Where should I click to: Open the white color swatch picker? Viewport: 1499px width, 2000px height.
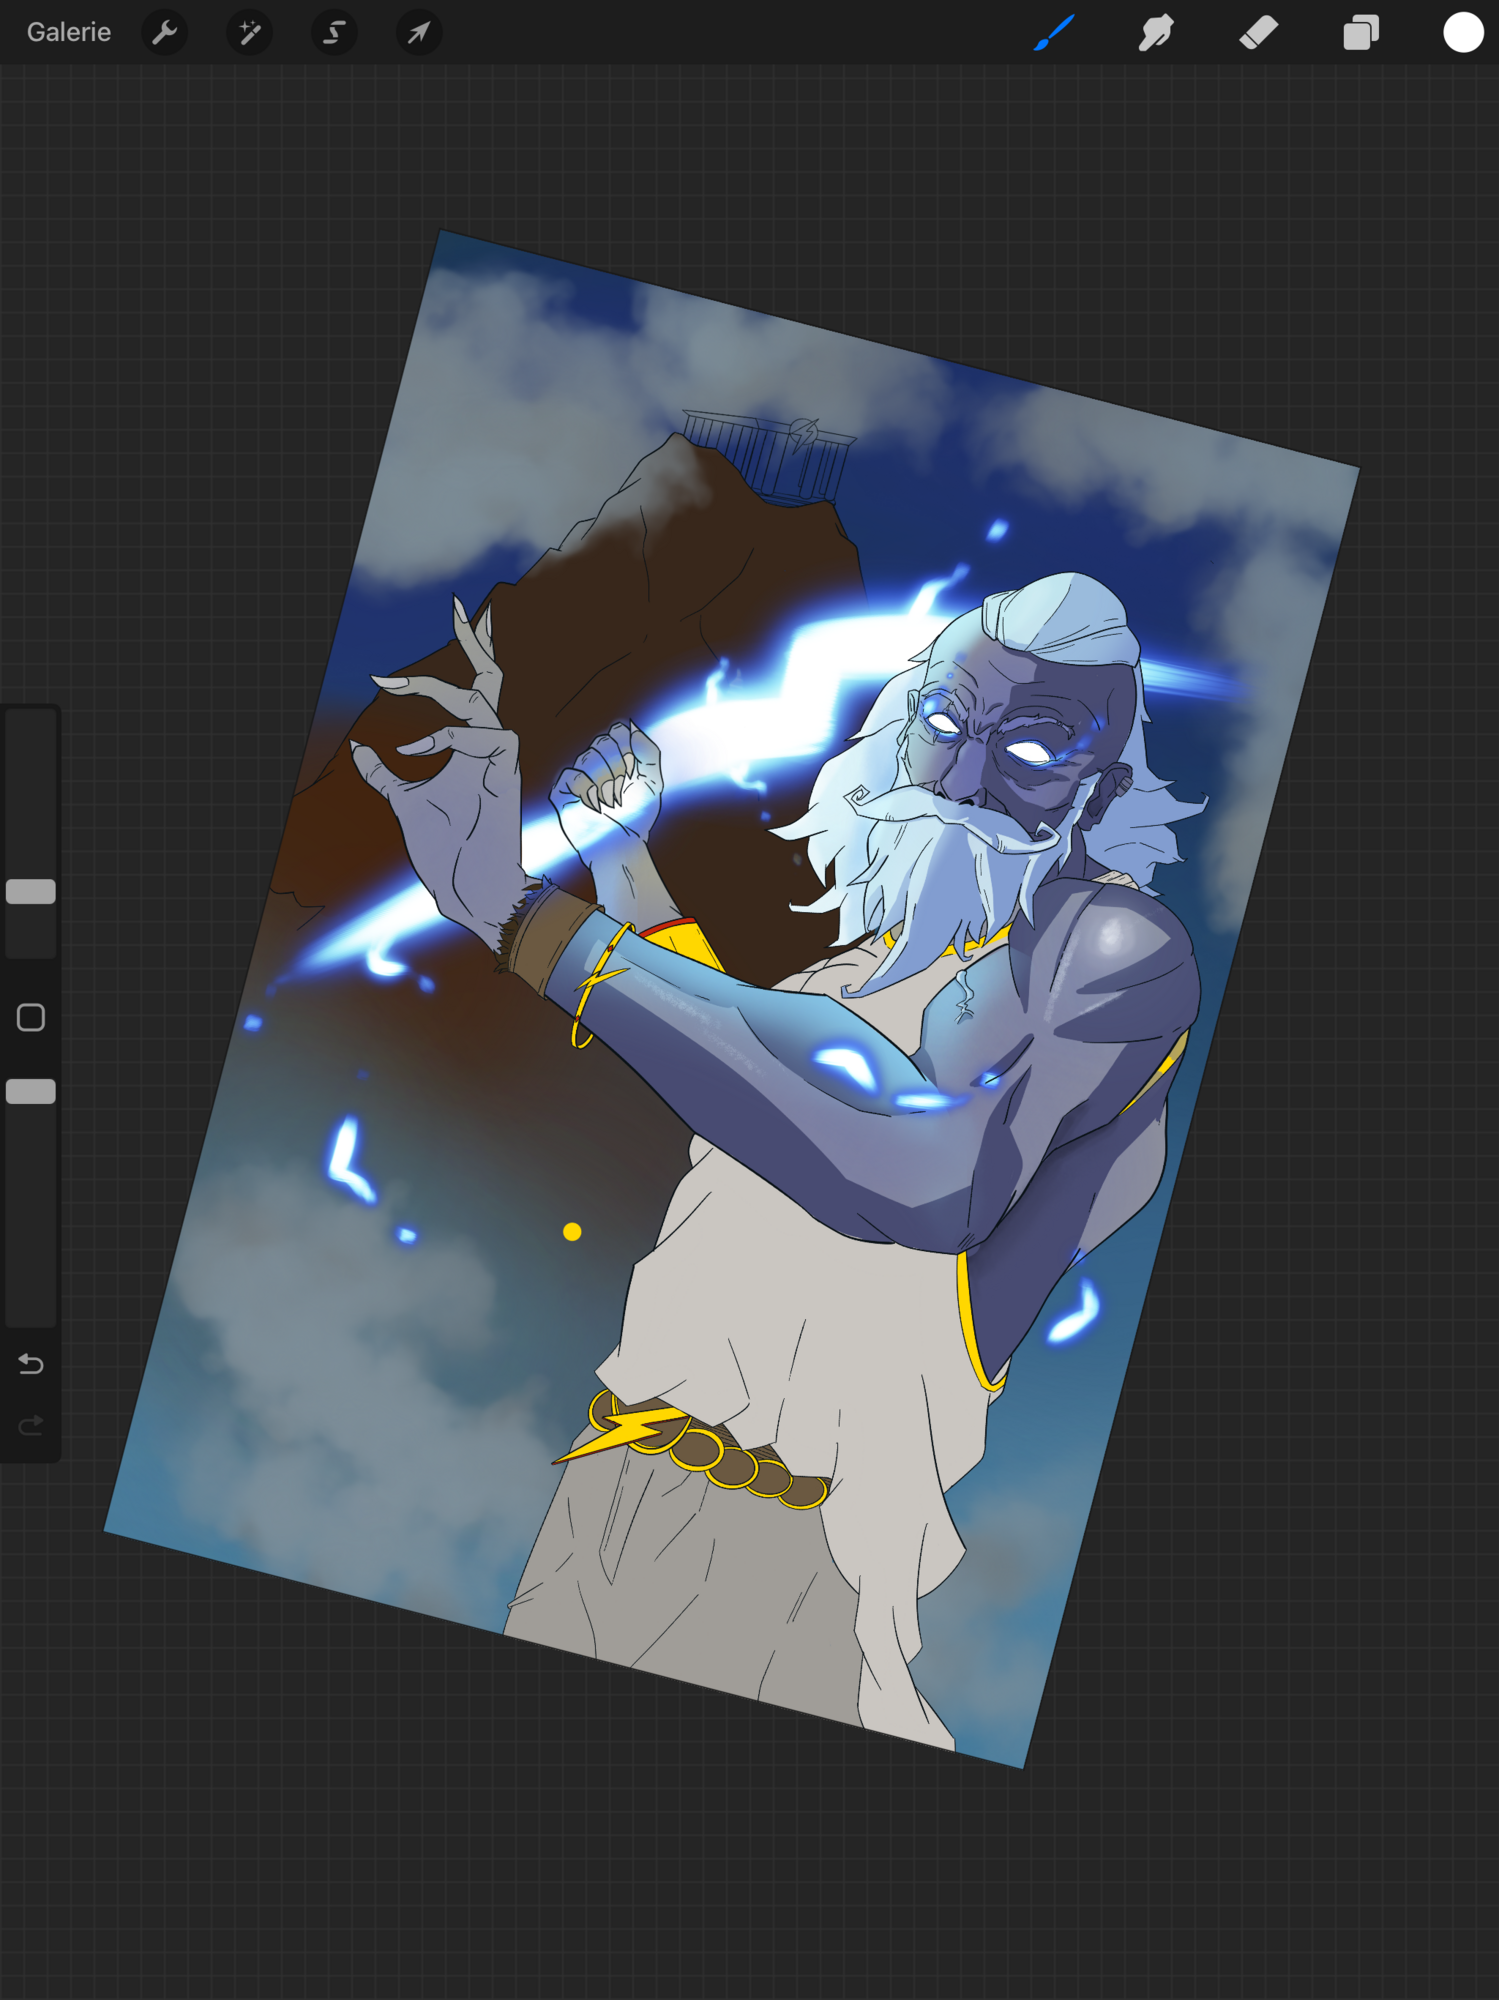click(1462, 33)
